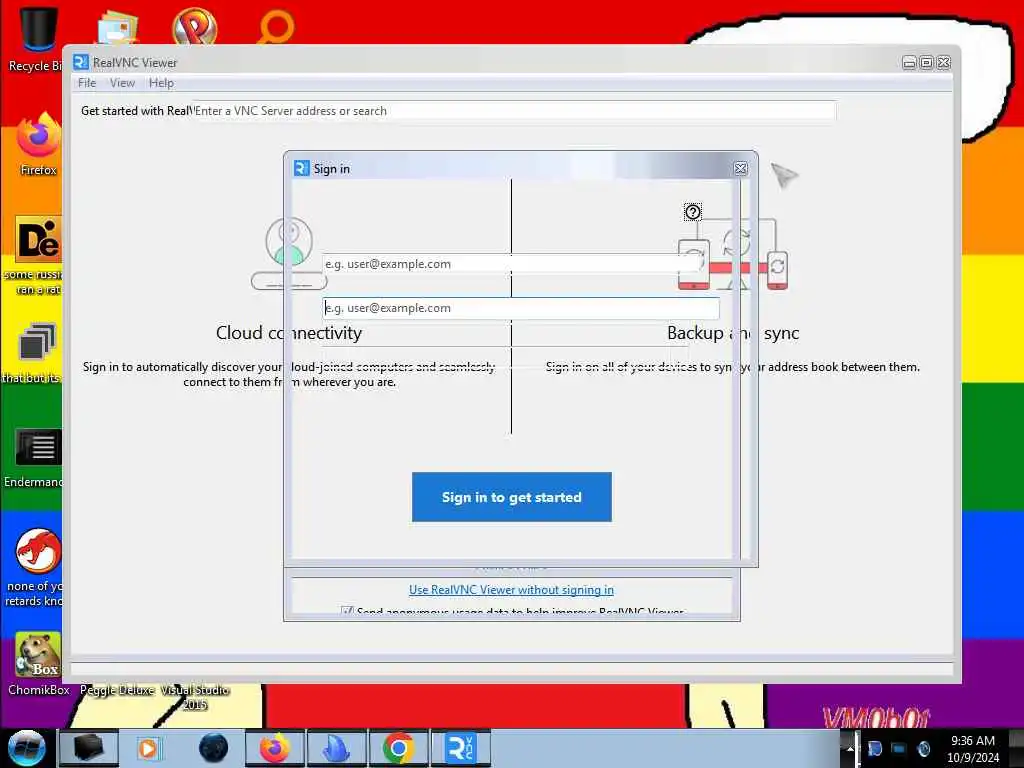This screenshot has width=1024, height=768.
Task: Open the View menu in RealVNC Viewer
Action: (x=122, y=83)
